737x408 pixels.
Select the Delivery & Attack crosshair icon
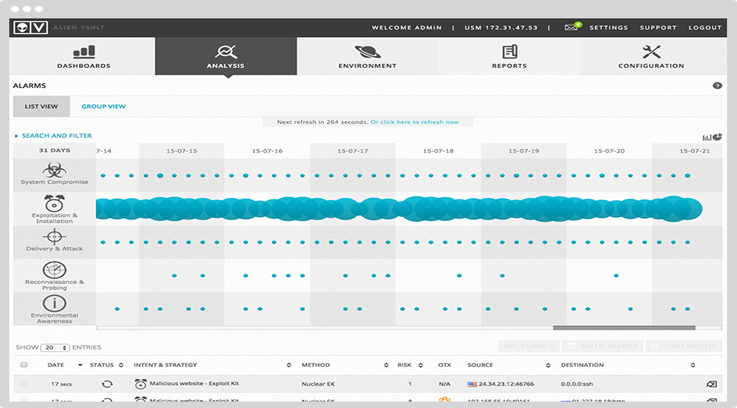tap(54, 237)
